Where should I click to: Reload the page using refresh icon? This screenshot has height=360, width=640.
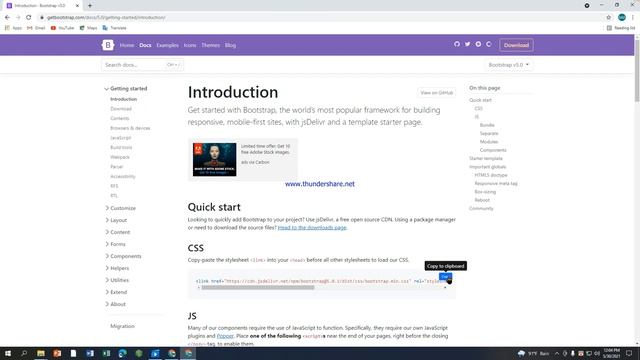(x=29, y=18)
